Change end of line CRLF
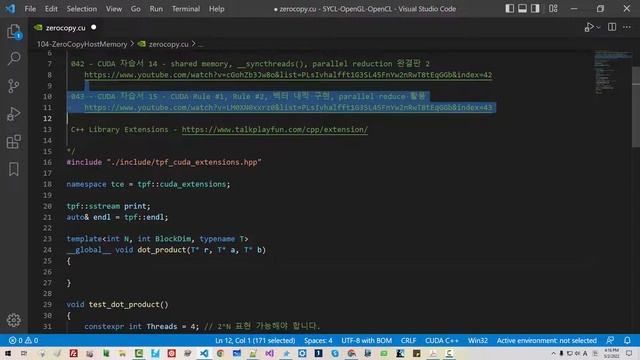Image resolution: width=640 pixels, height=360 pixels. pos(408,340)
